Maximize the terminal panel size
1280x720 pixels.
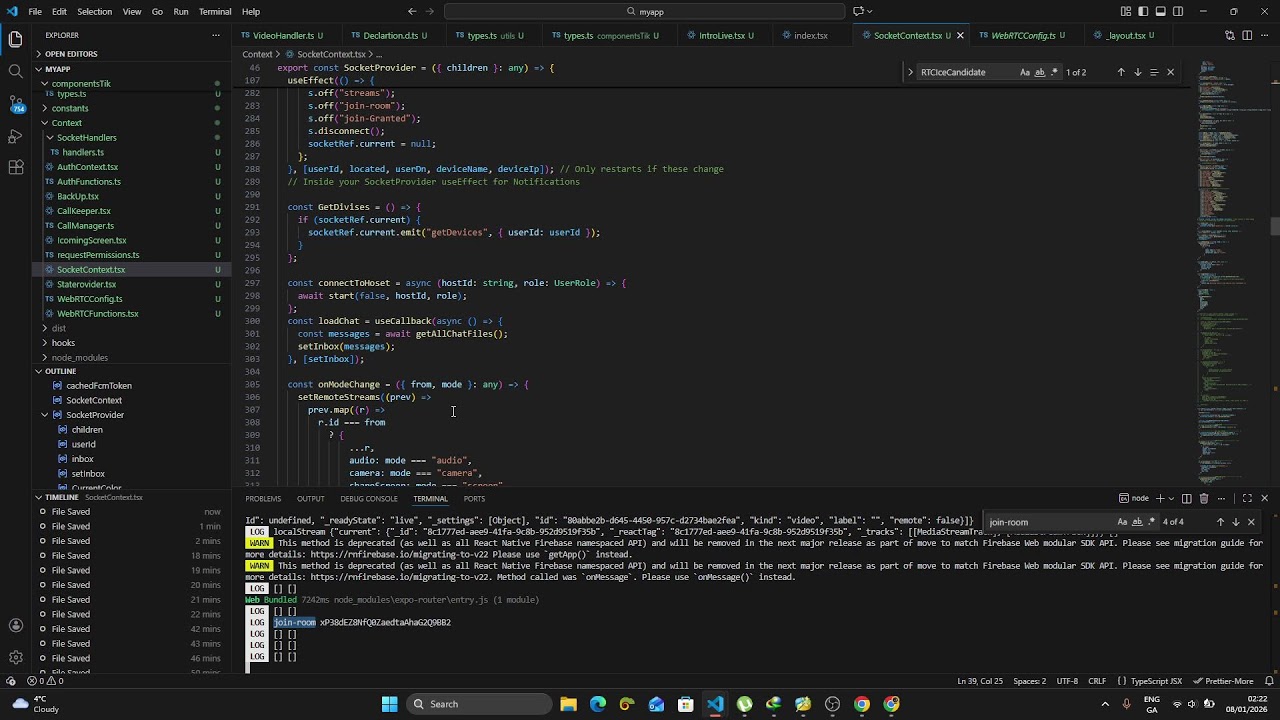tap(1247, 498)
